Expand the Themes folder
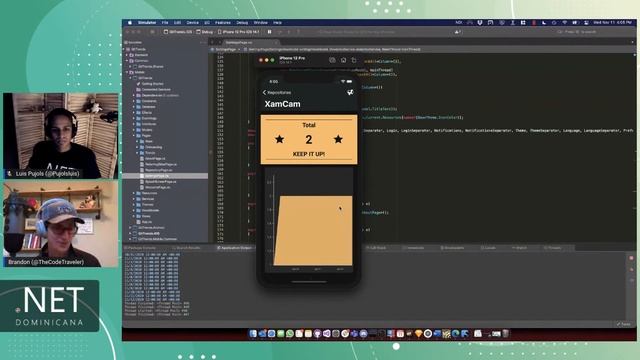The height and width of the screenshot is (360, 640). click(134, 205)
